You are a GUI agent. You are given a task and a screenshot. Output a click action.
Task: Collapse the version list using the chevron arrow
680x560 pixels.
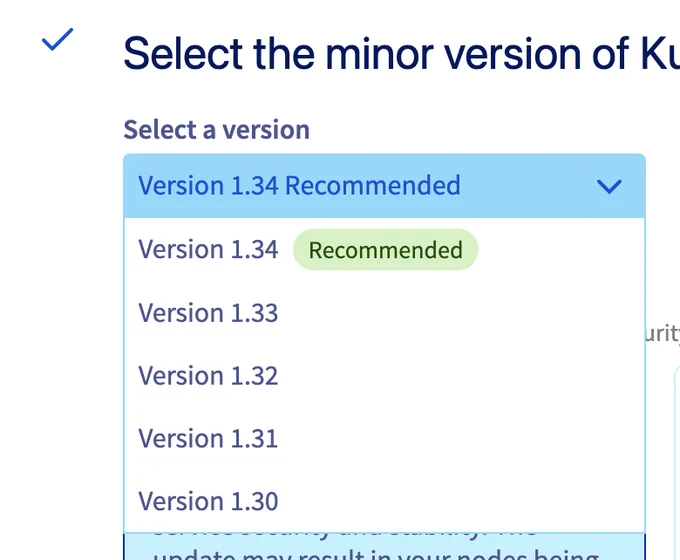(x=609, y=187)
